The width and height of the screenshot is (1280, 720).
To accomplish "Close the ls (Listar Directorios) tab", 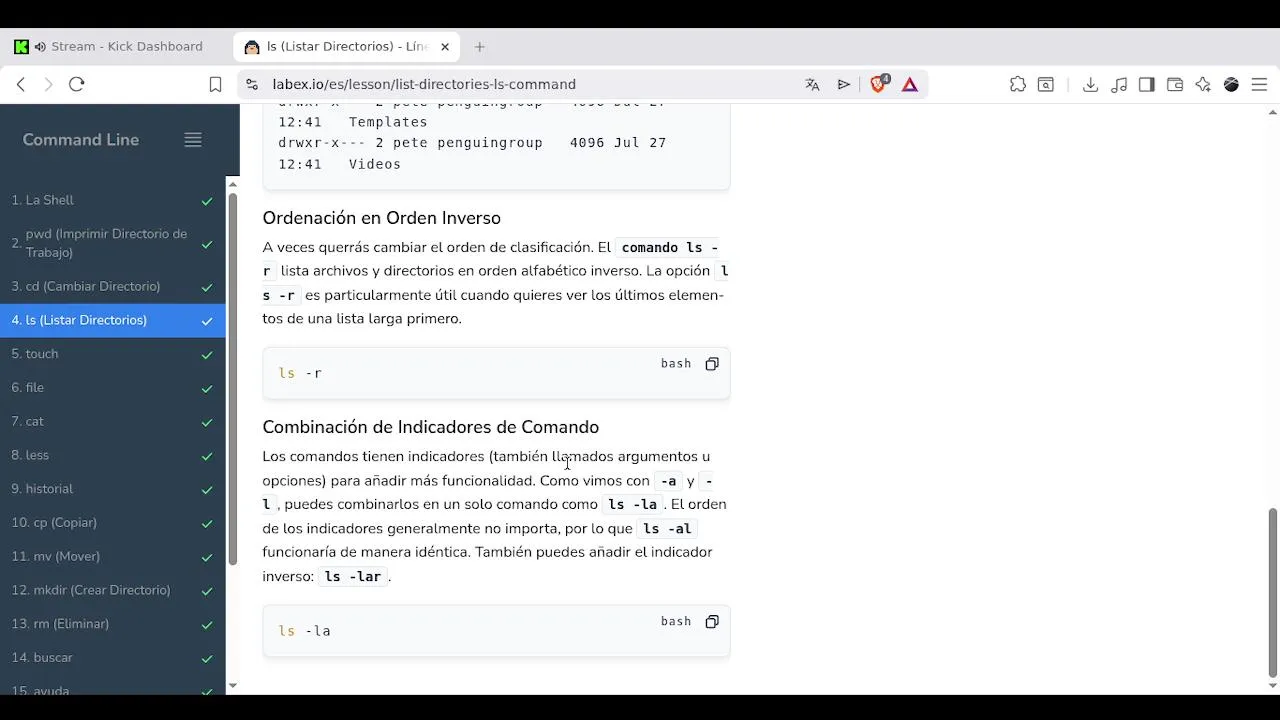I will pos(445,47).
